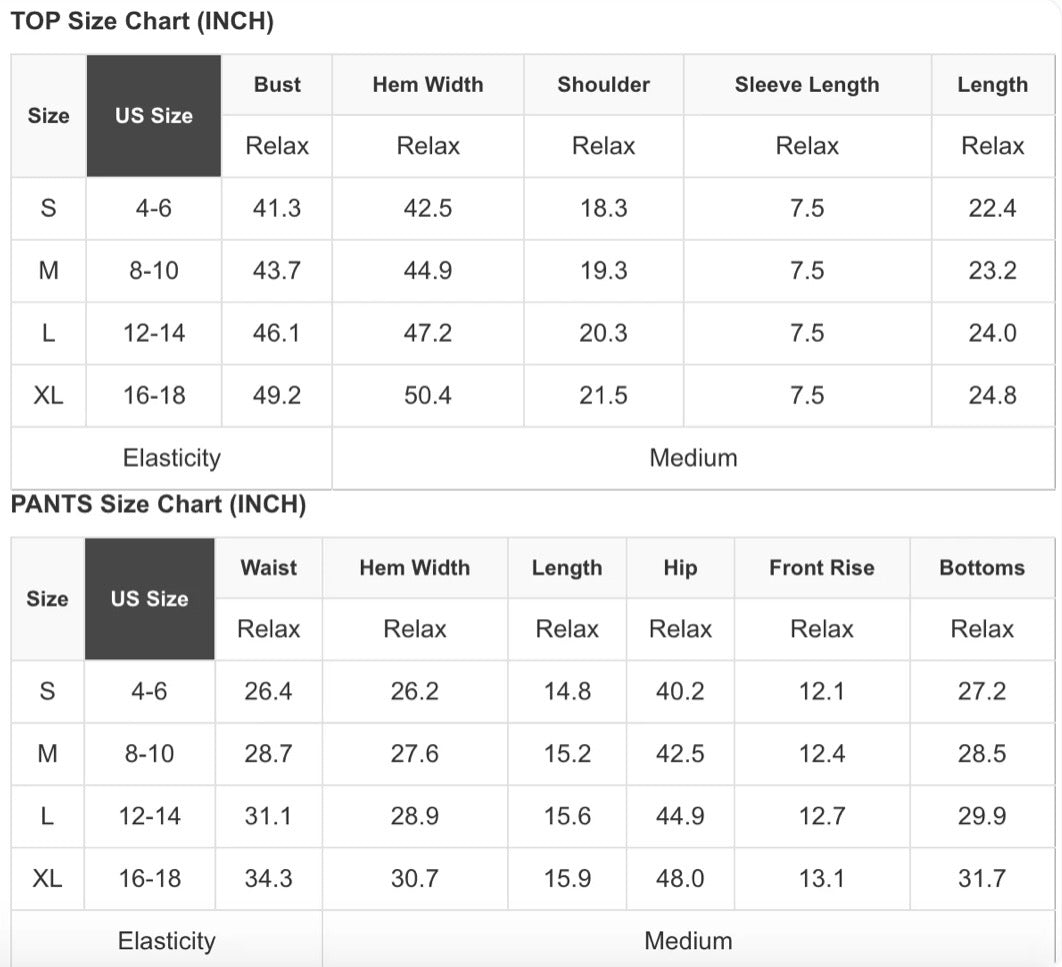Click the Medium elasticity cell in TOP chart
Image resolution: width=1062 pixels, height=967 pixels.
coord(694,458)
